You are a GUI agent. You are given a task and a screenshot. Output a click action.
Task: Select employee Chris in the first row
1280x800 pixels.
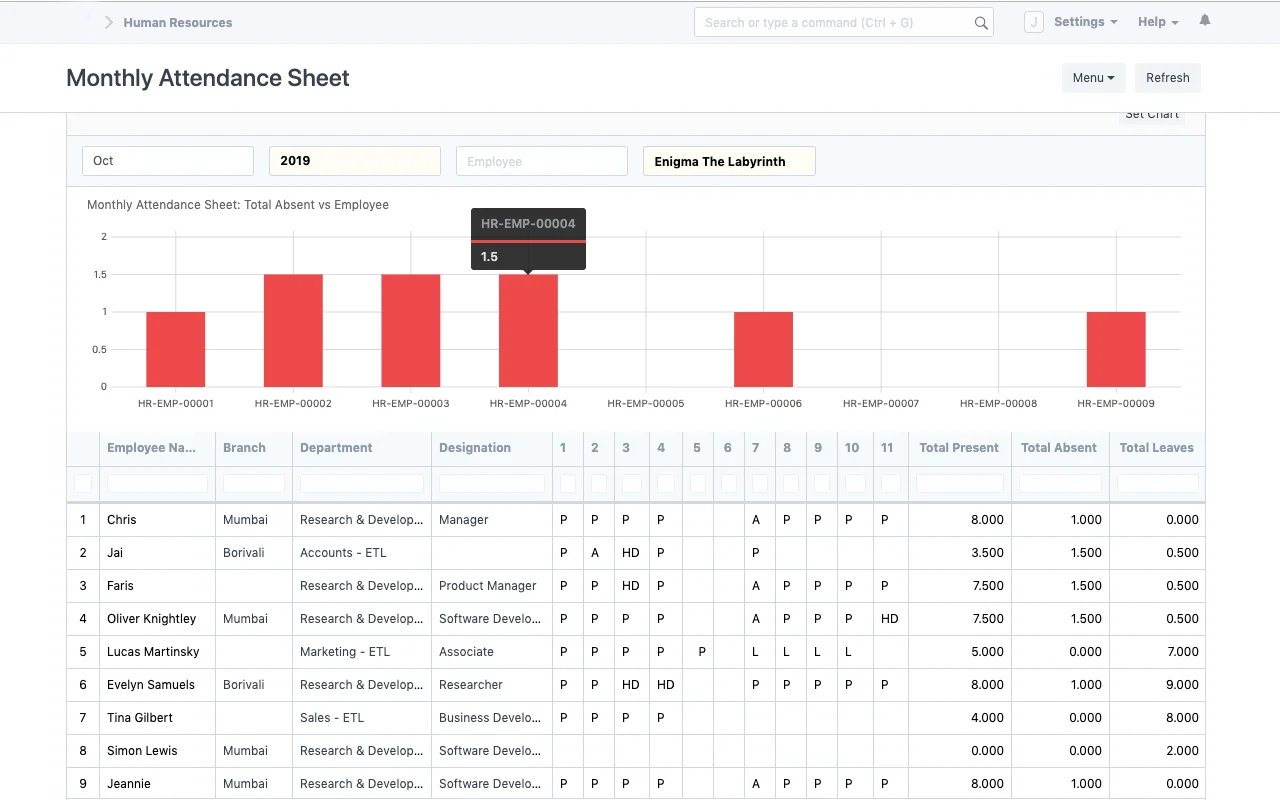pyautogui.click(x=121, y=519)
